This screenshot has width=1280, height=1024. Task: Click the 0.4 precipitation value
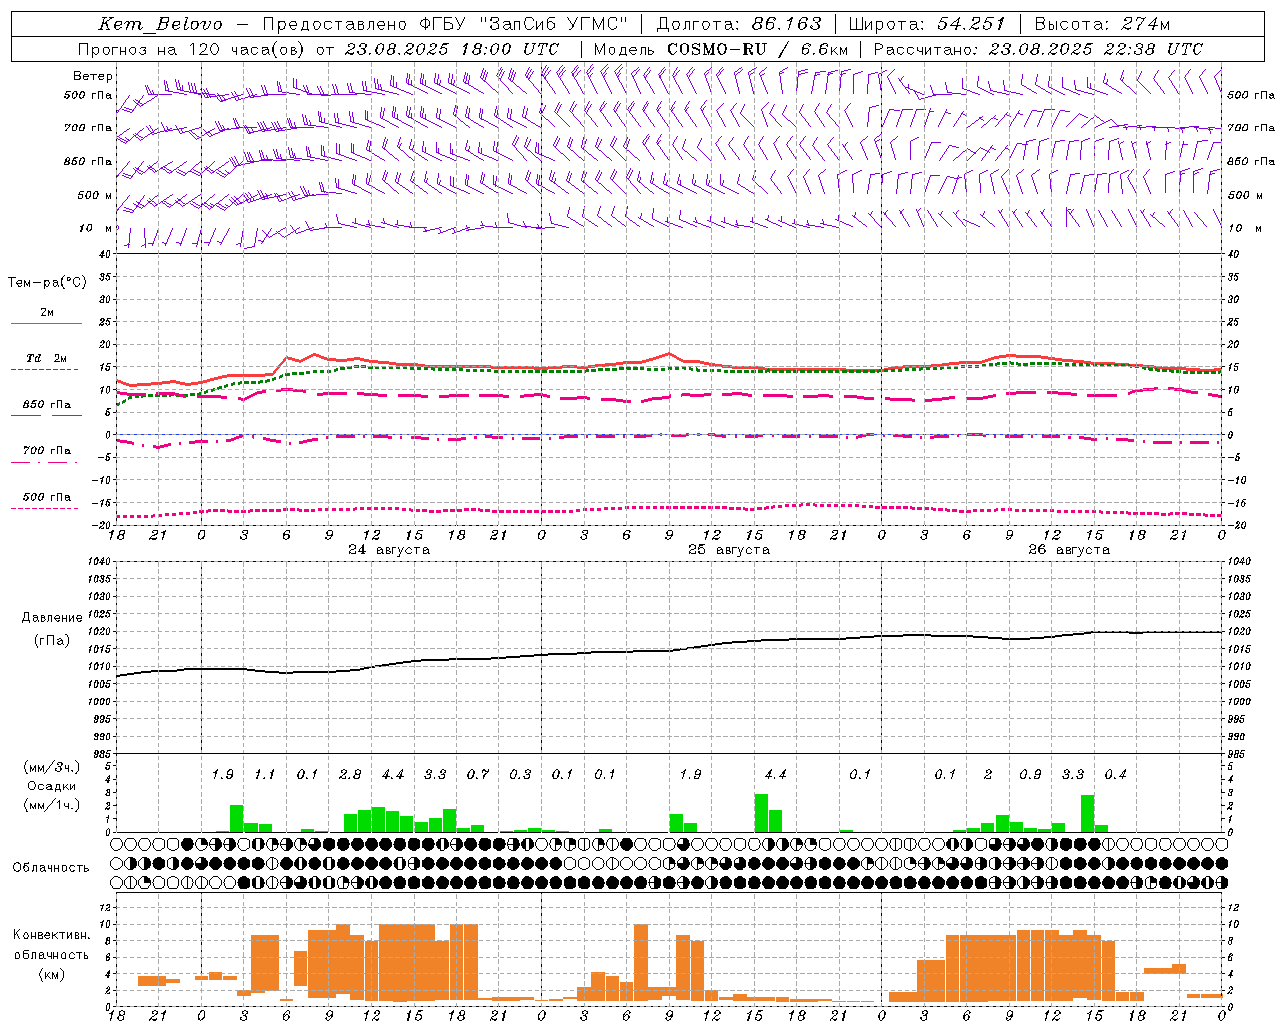pos(1115,775)
